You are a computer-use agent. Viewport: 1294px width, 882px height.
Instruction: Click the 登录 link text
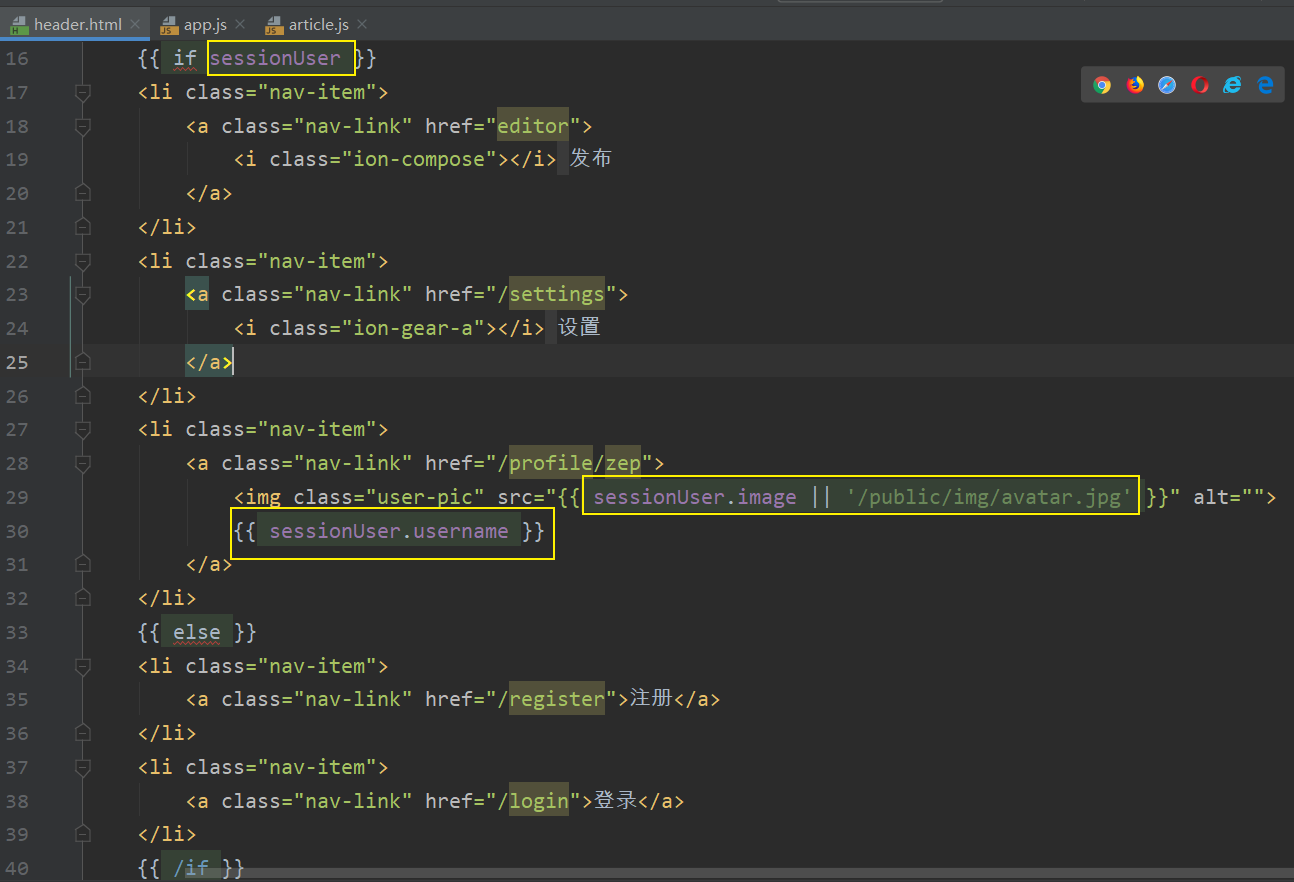[x=615, y=800]
